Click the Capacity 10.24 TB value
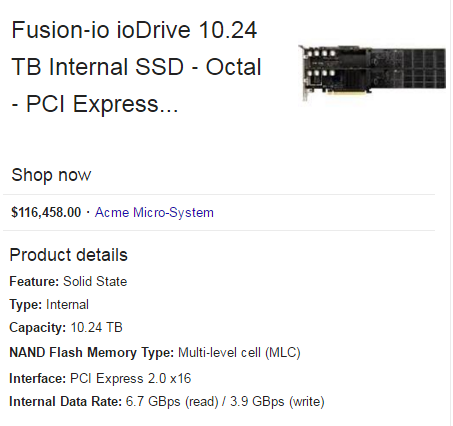 coord(96,327)
